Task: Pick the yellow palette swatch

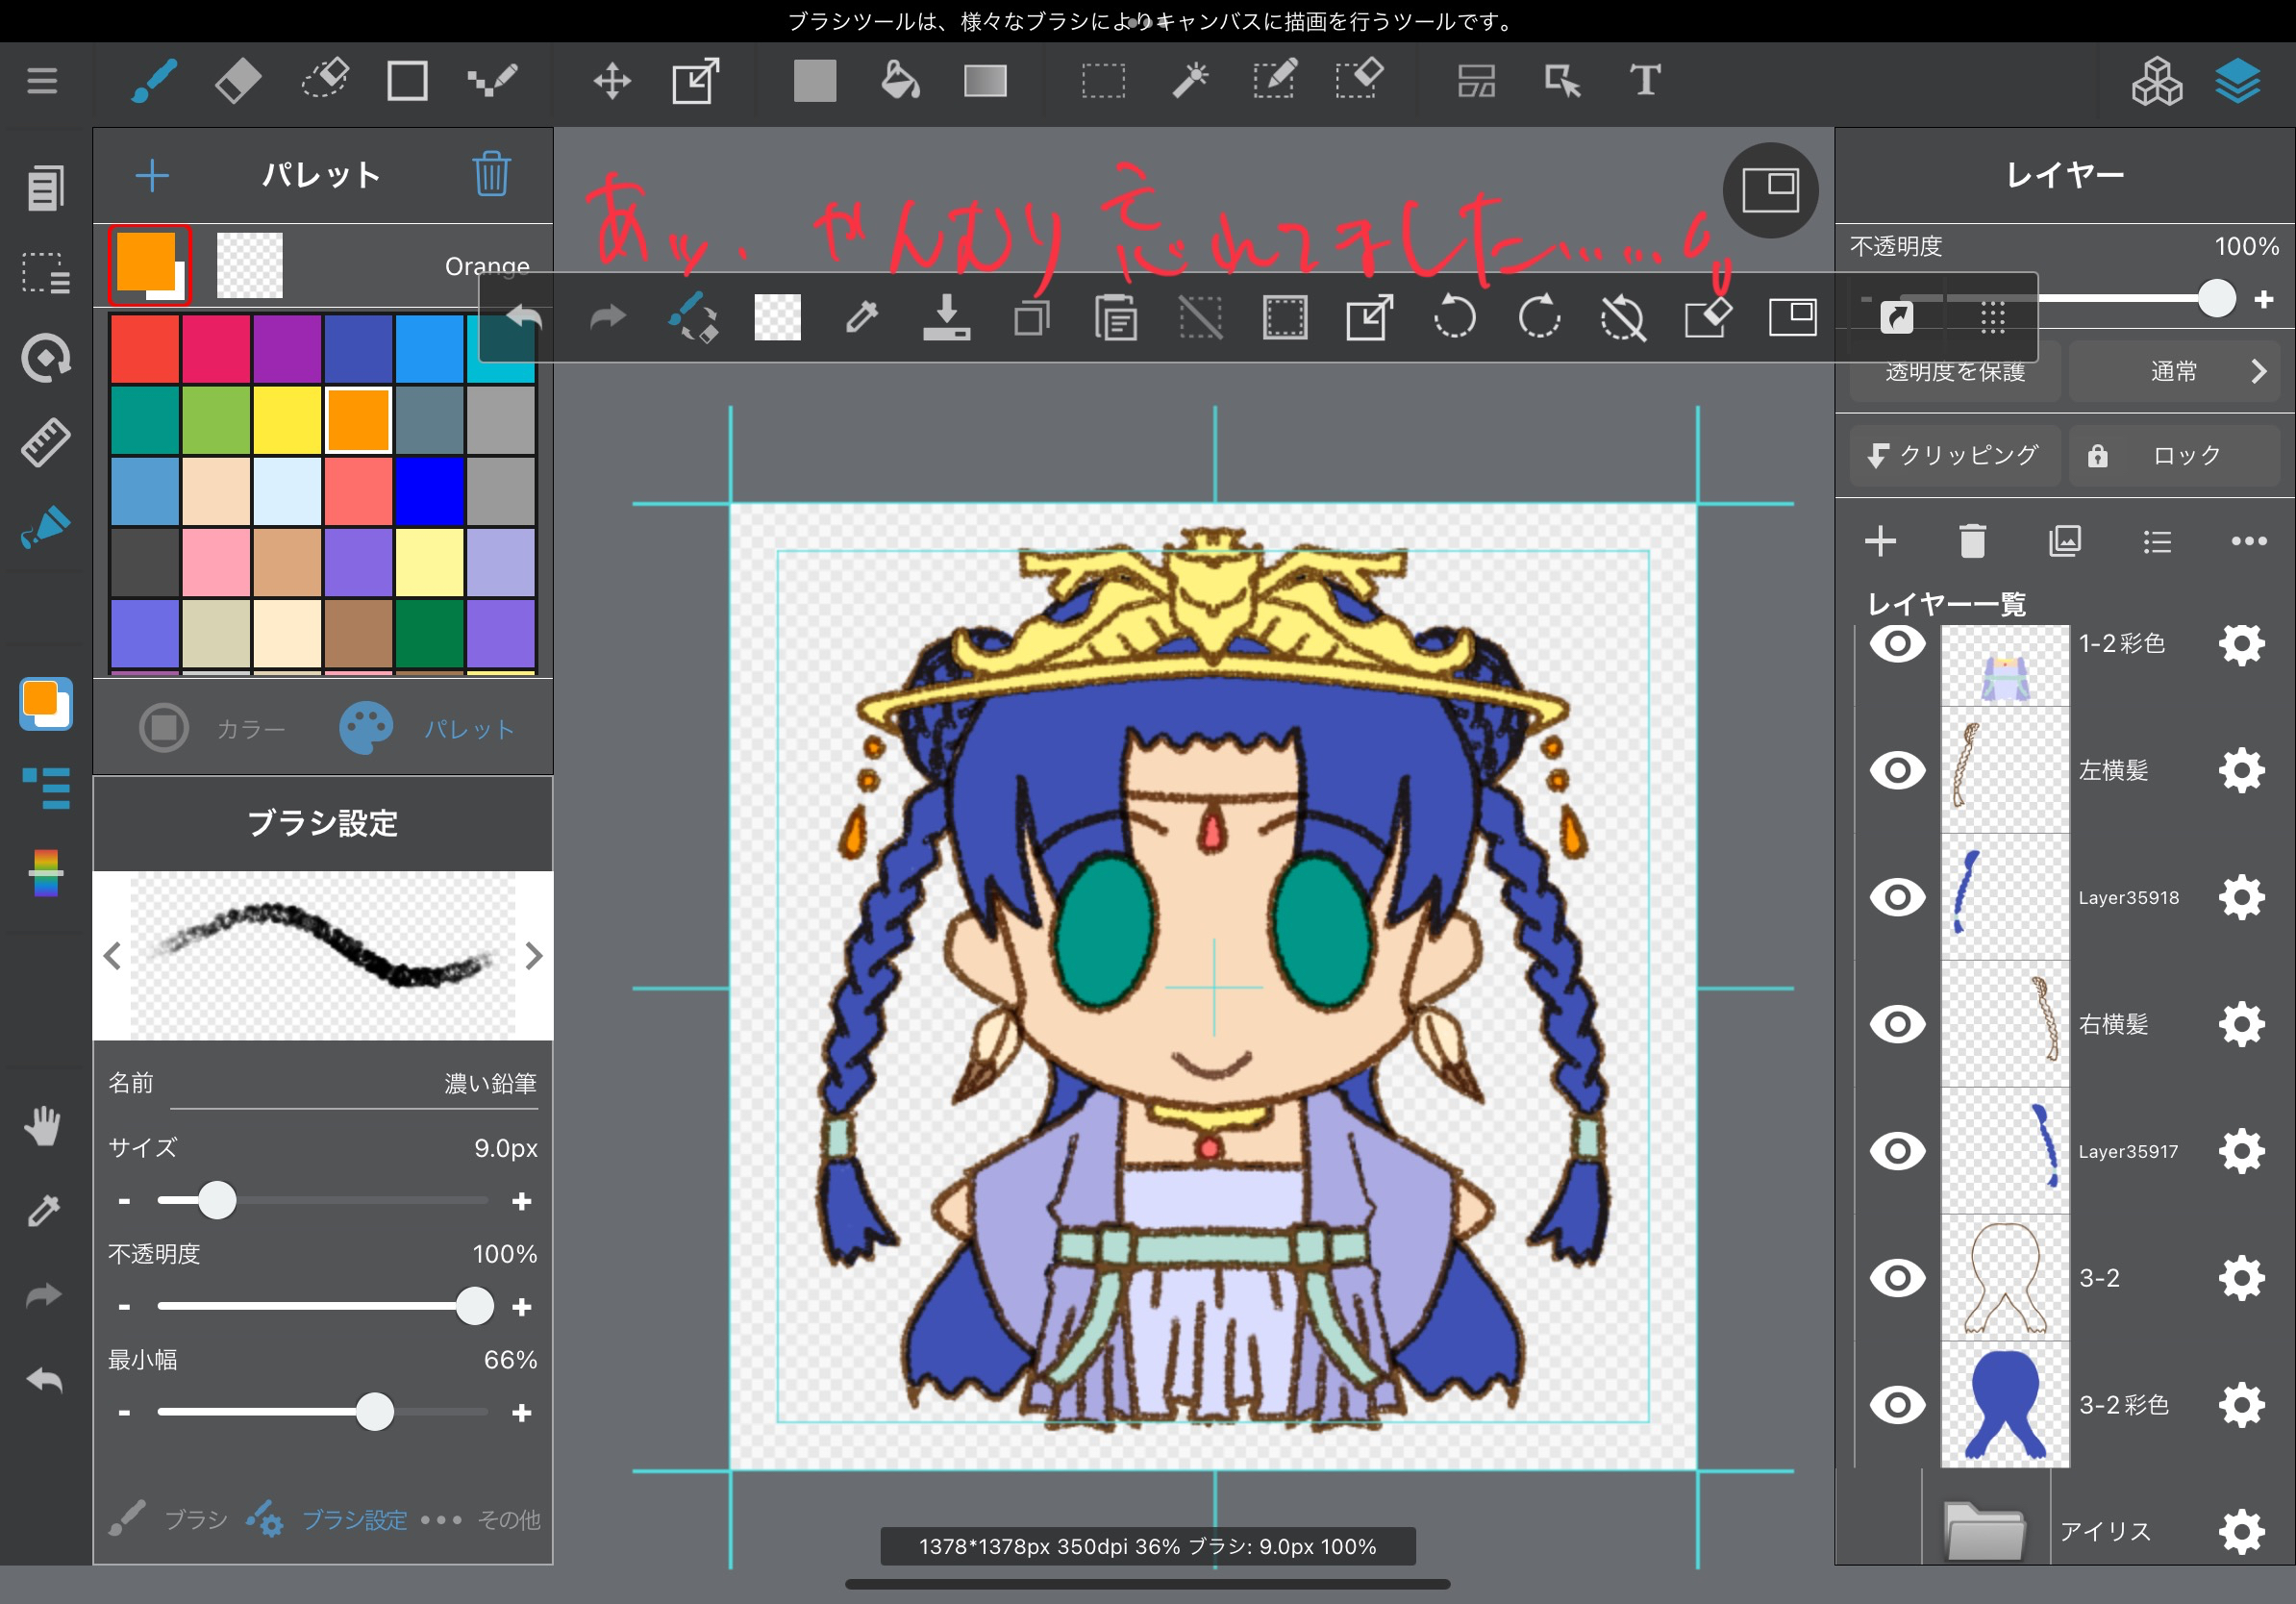Action: point(287,421)
